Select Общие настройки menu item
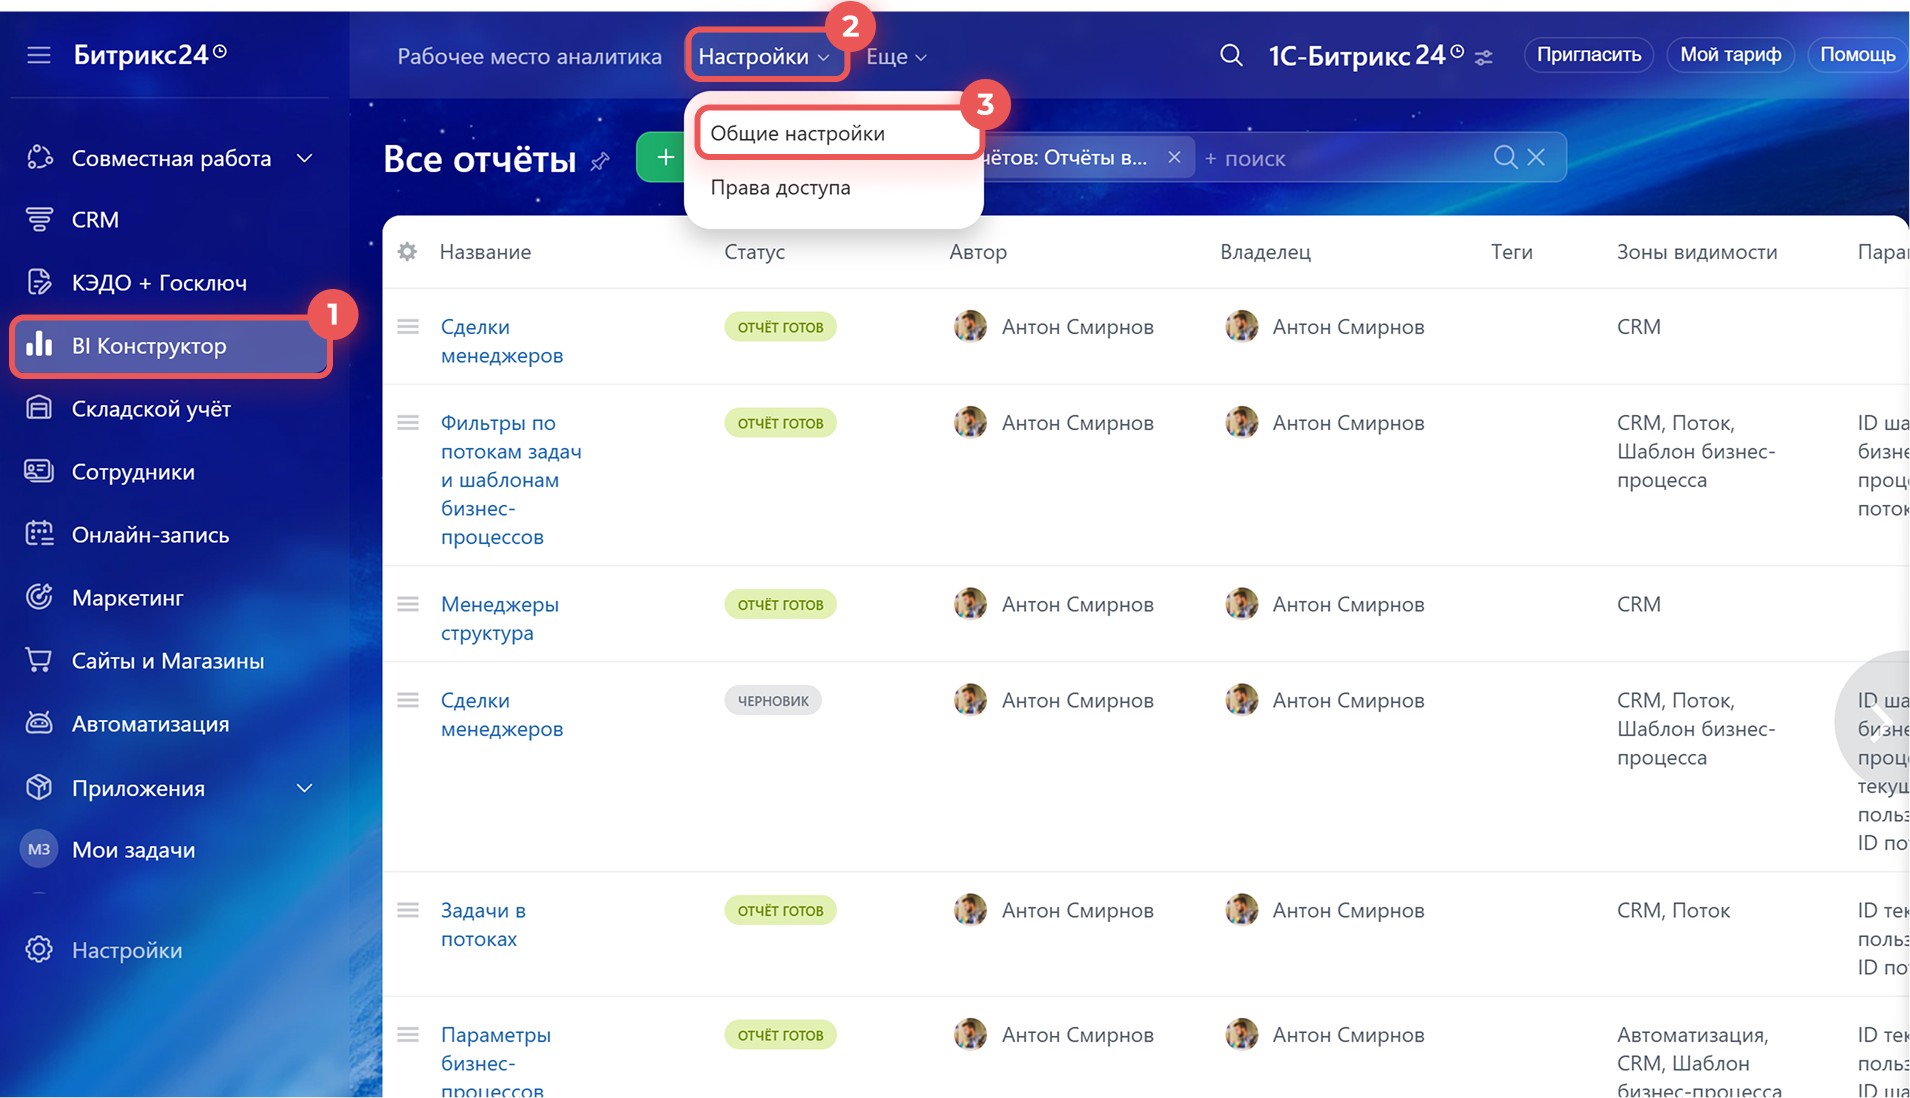 (x=797, y=134)
